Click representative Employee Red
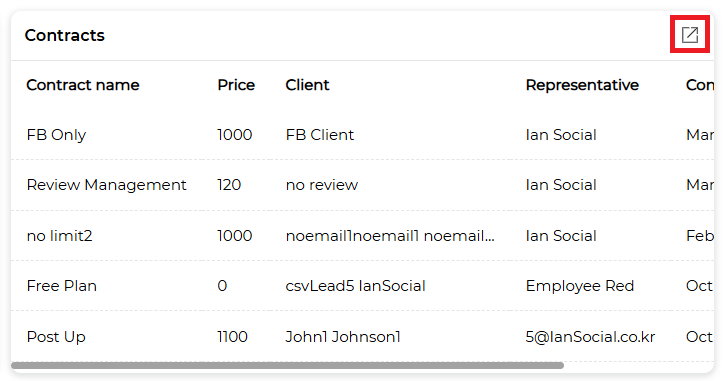This screenshot has height=381, width=724. point(579,286)
